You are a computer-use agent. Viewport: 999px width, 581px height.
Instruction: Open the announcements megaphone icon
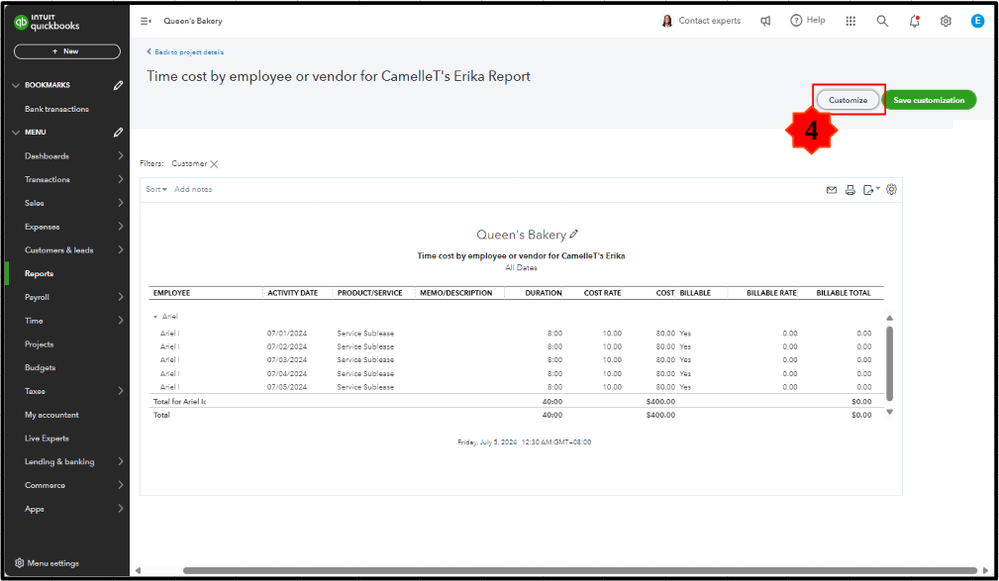click(765, 21)
